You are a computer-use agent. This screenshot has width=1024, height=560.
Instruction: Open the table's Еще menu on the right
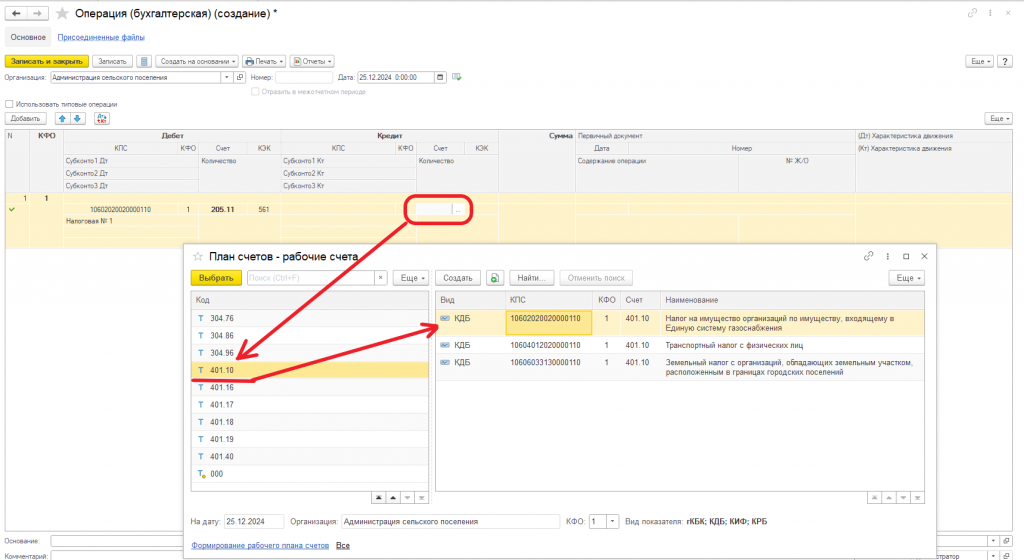coord(999,118)
